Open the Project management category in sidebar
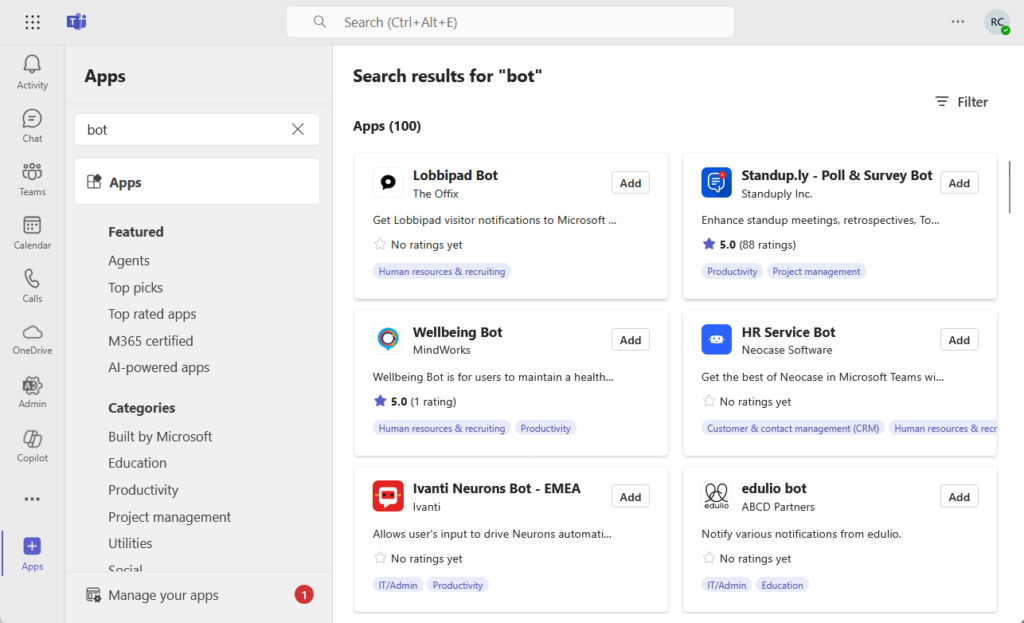Image resolution: width=1024 pixels, height=623 pixels. (169, 517)
